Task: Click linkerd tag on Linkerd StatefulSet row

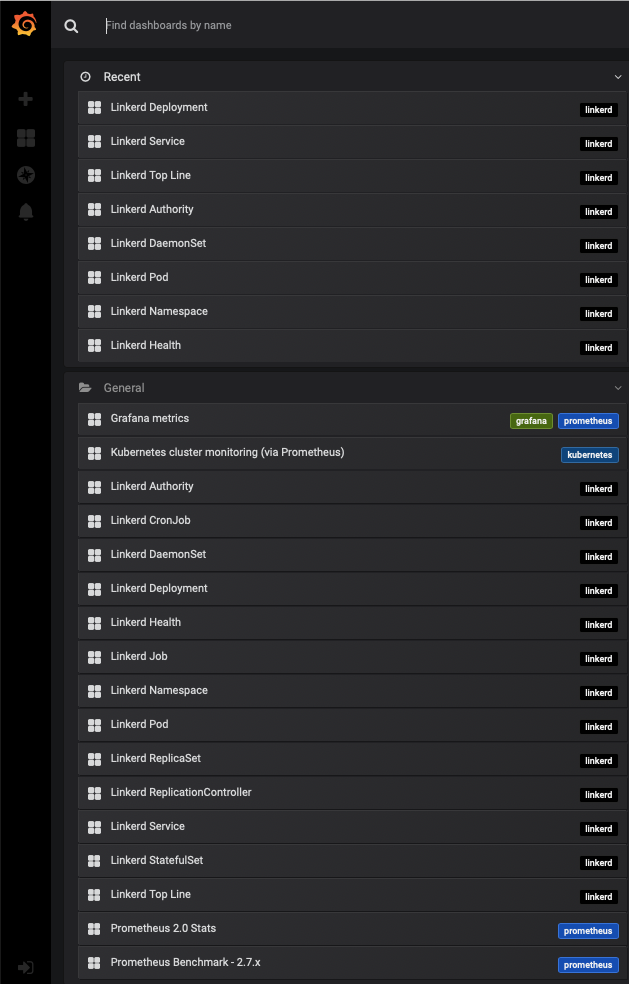Action: pyautogui.click(x=599, y=863)
